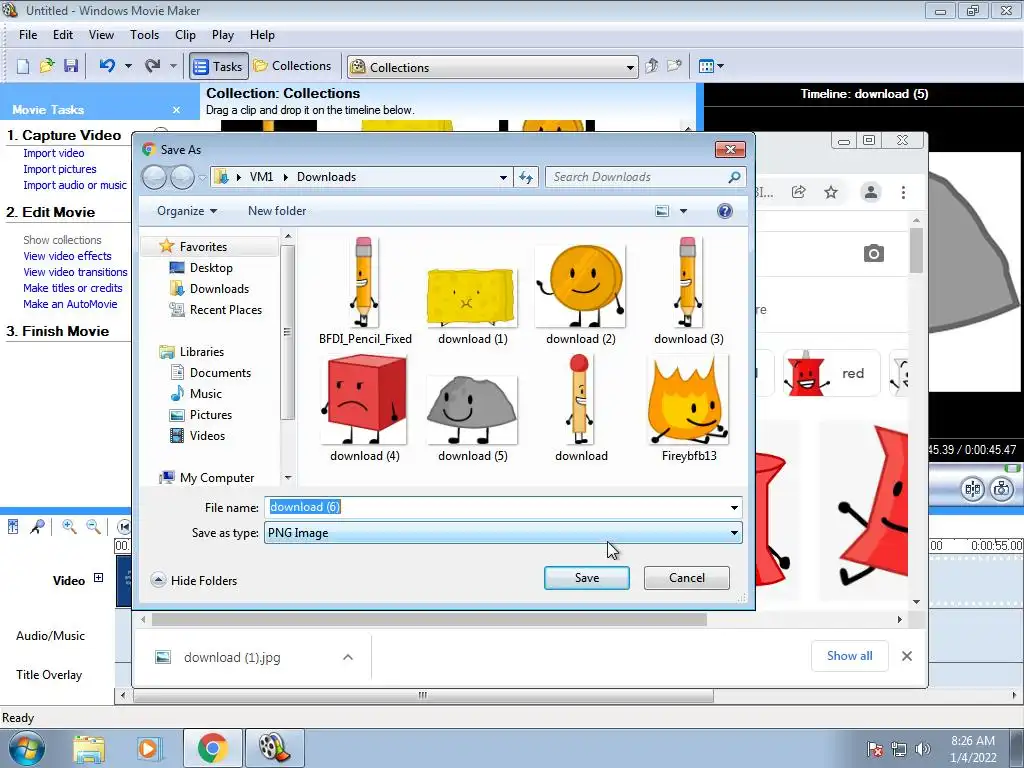Click the Chrome icon in the Windows taskbar
The height and width of the screenshot is (768, 1024).
[x=212, y=748]
